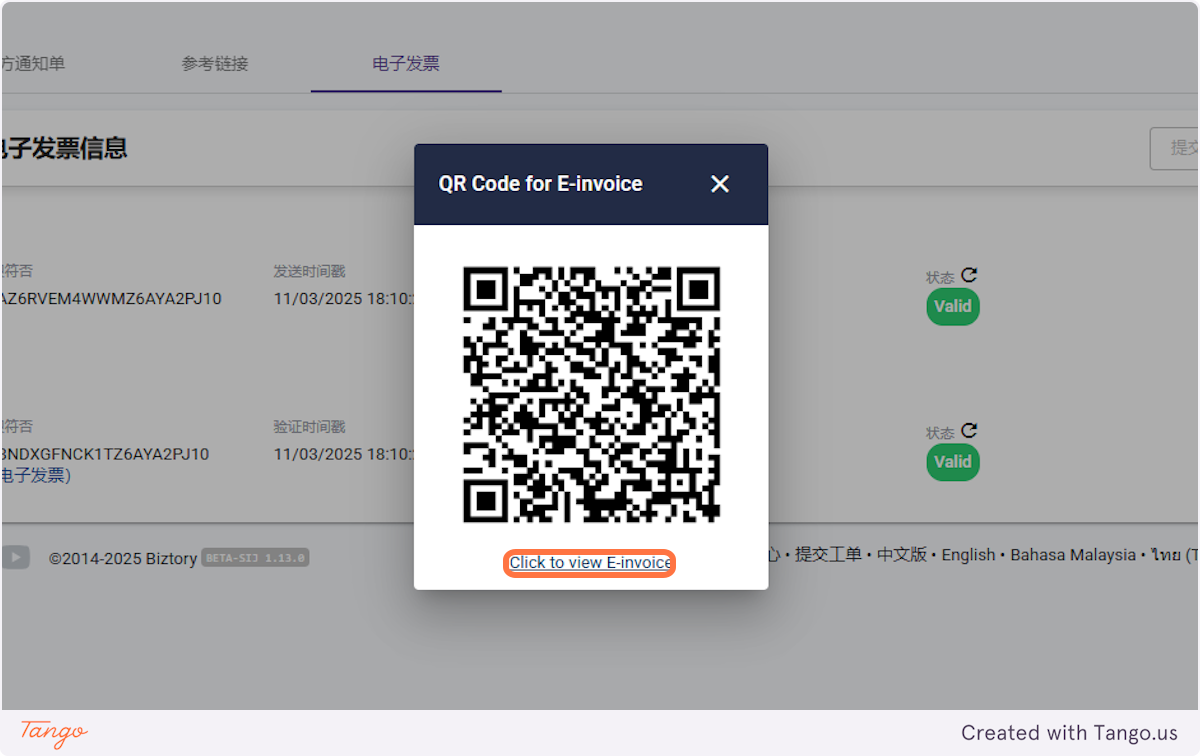This screenshot has height=756, width=1200.
Task: Refresh status icon beside the second 状态 label
Action: click(969, 431)
